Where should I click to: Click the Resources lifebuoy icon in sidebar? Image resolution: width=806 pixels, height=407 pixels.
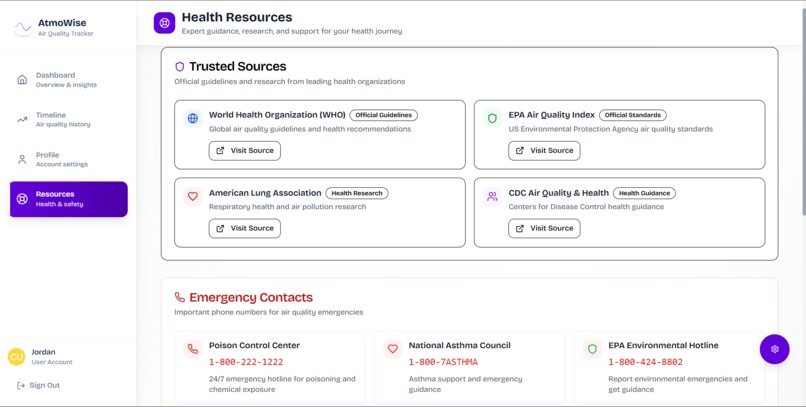(x=22, y=199)
